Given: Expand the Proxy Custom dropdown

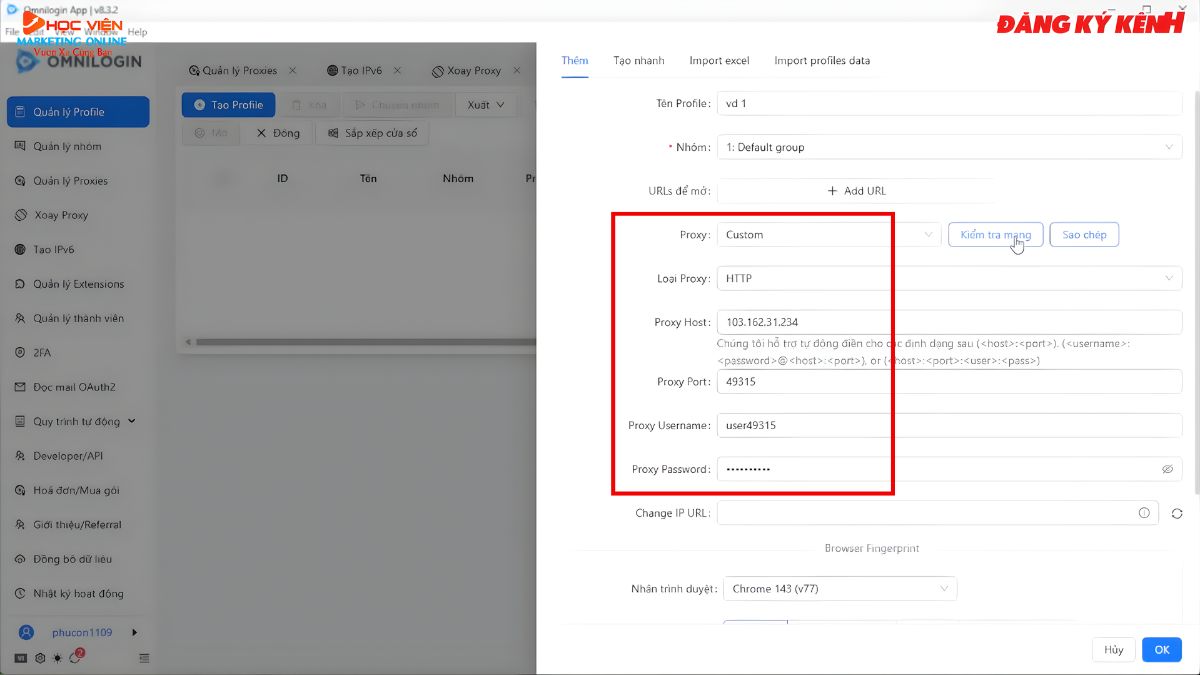Looking at the screenshot, I should click(828, 235).
